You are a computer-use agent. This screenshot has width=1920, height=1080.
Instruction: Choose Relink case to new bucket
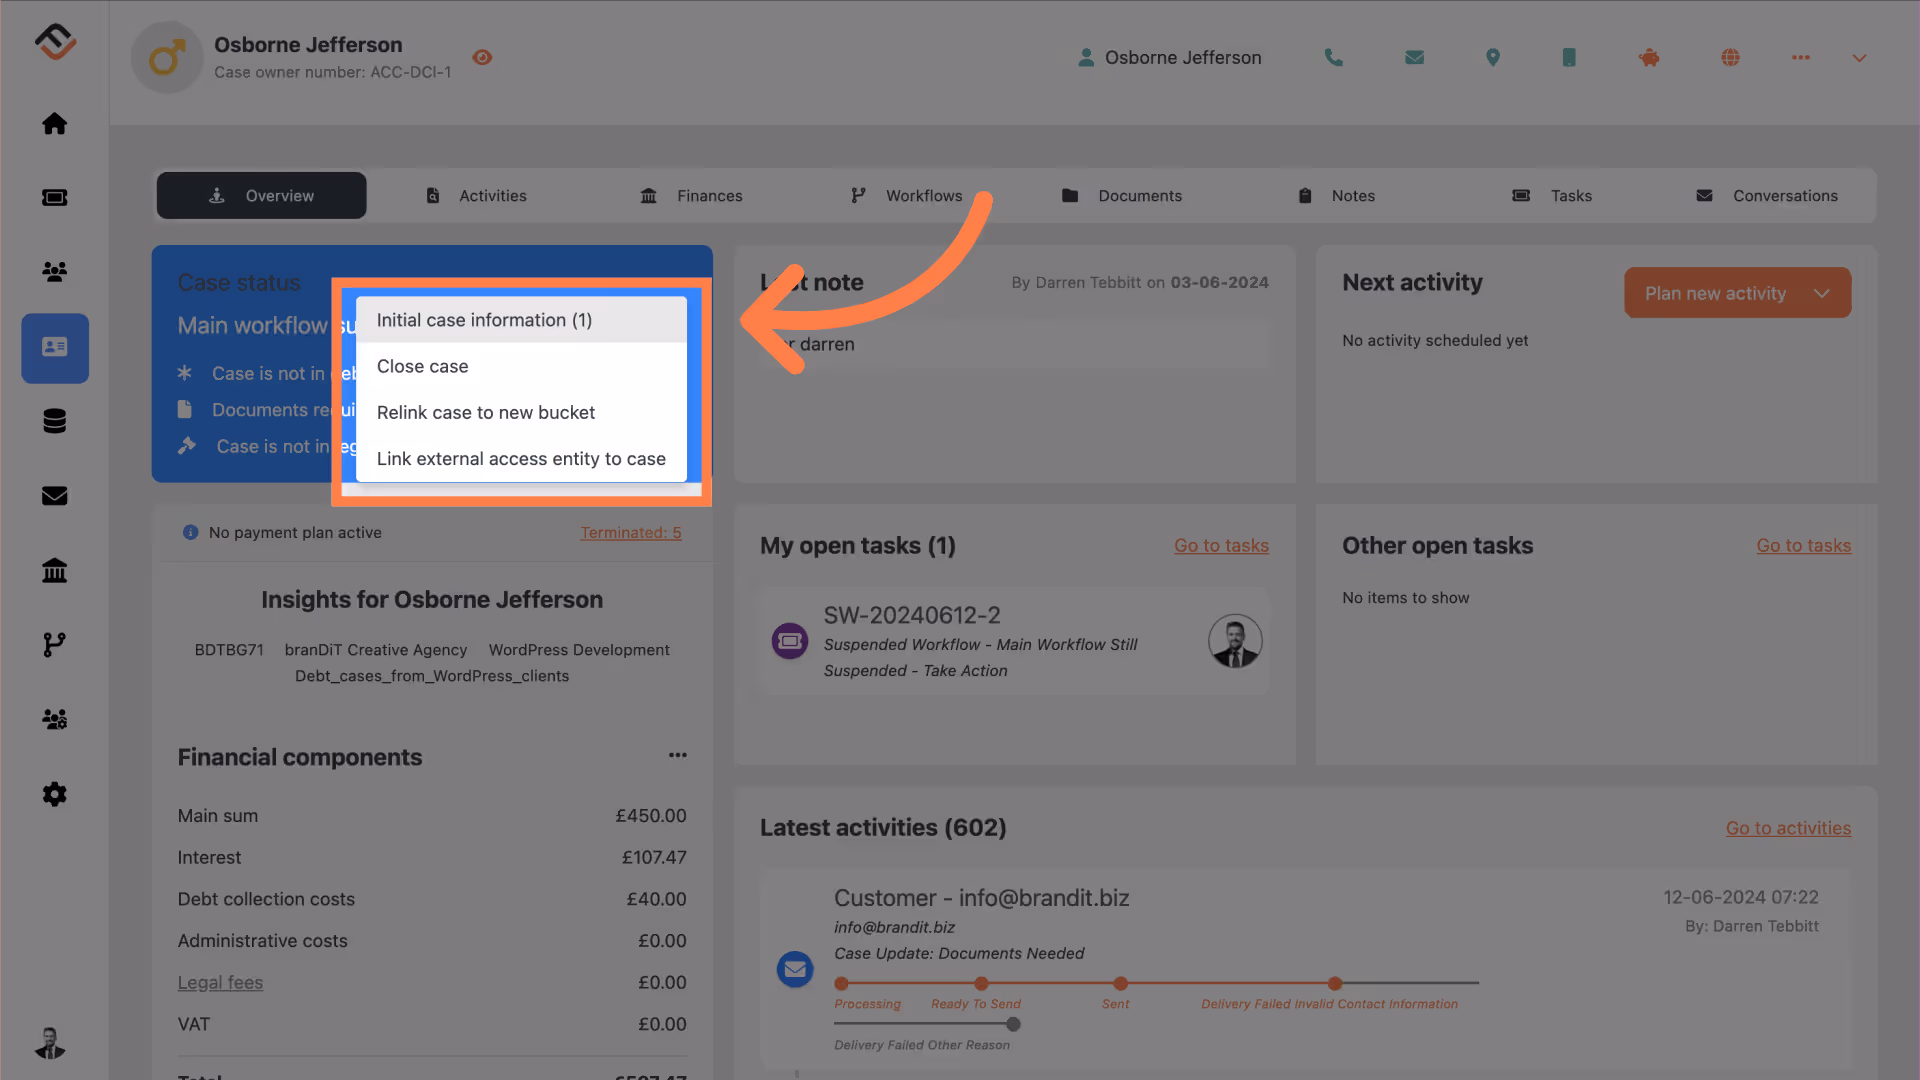point(485,412)
